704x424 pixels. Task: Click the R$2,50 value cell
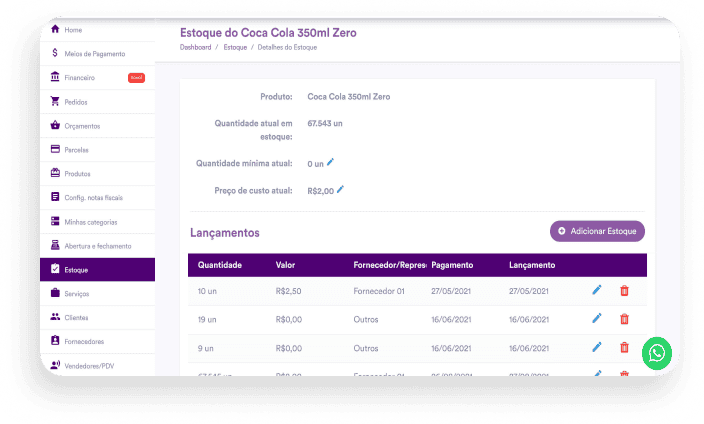[288, 291]
